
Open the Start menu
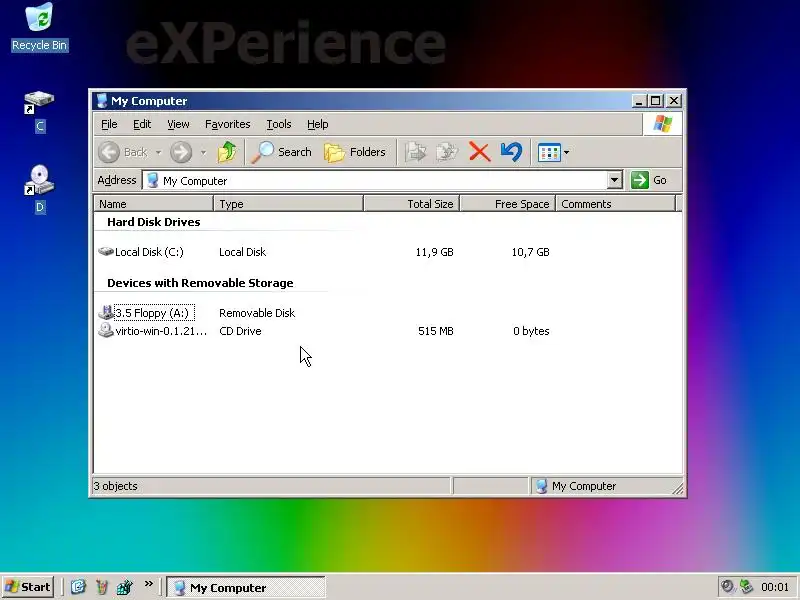coord(28,587)
